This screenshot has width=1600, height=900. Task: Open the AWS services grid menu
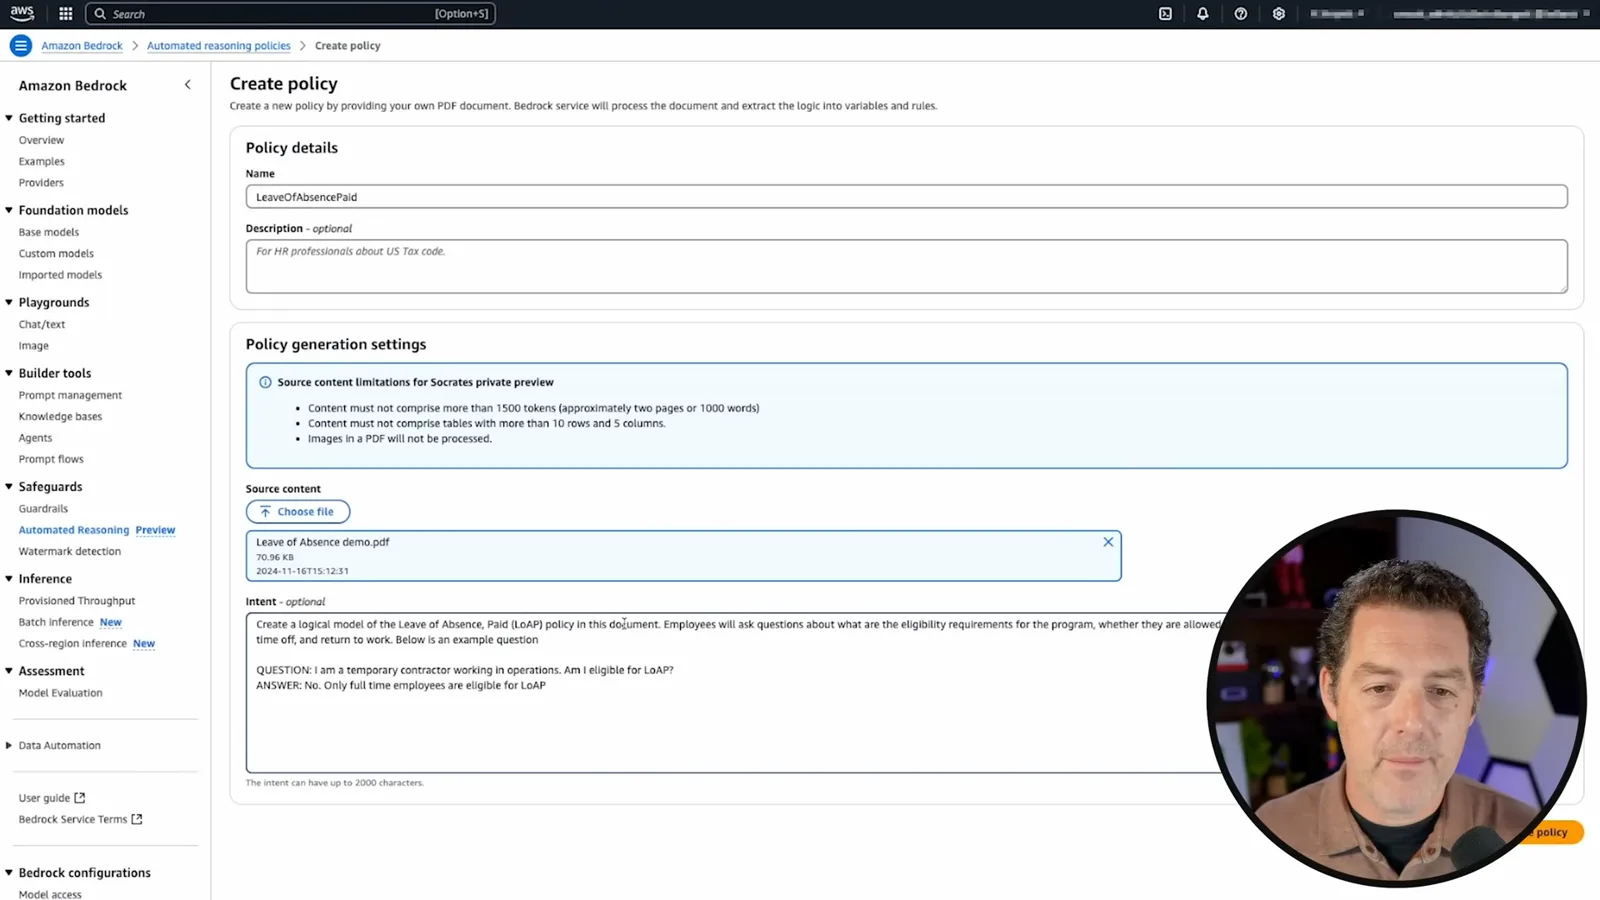(66, 14)
